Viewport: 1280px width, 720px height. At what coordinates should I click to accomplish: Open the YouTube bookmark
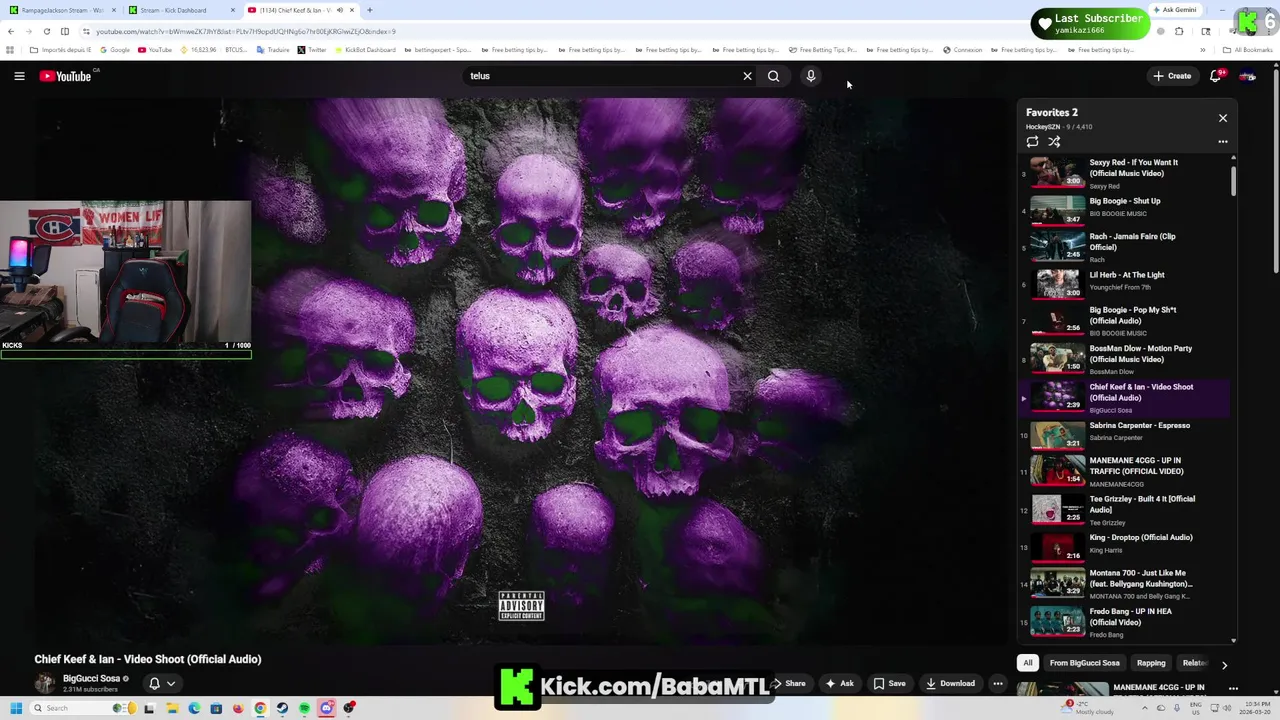[155, 50]
